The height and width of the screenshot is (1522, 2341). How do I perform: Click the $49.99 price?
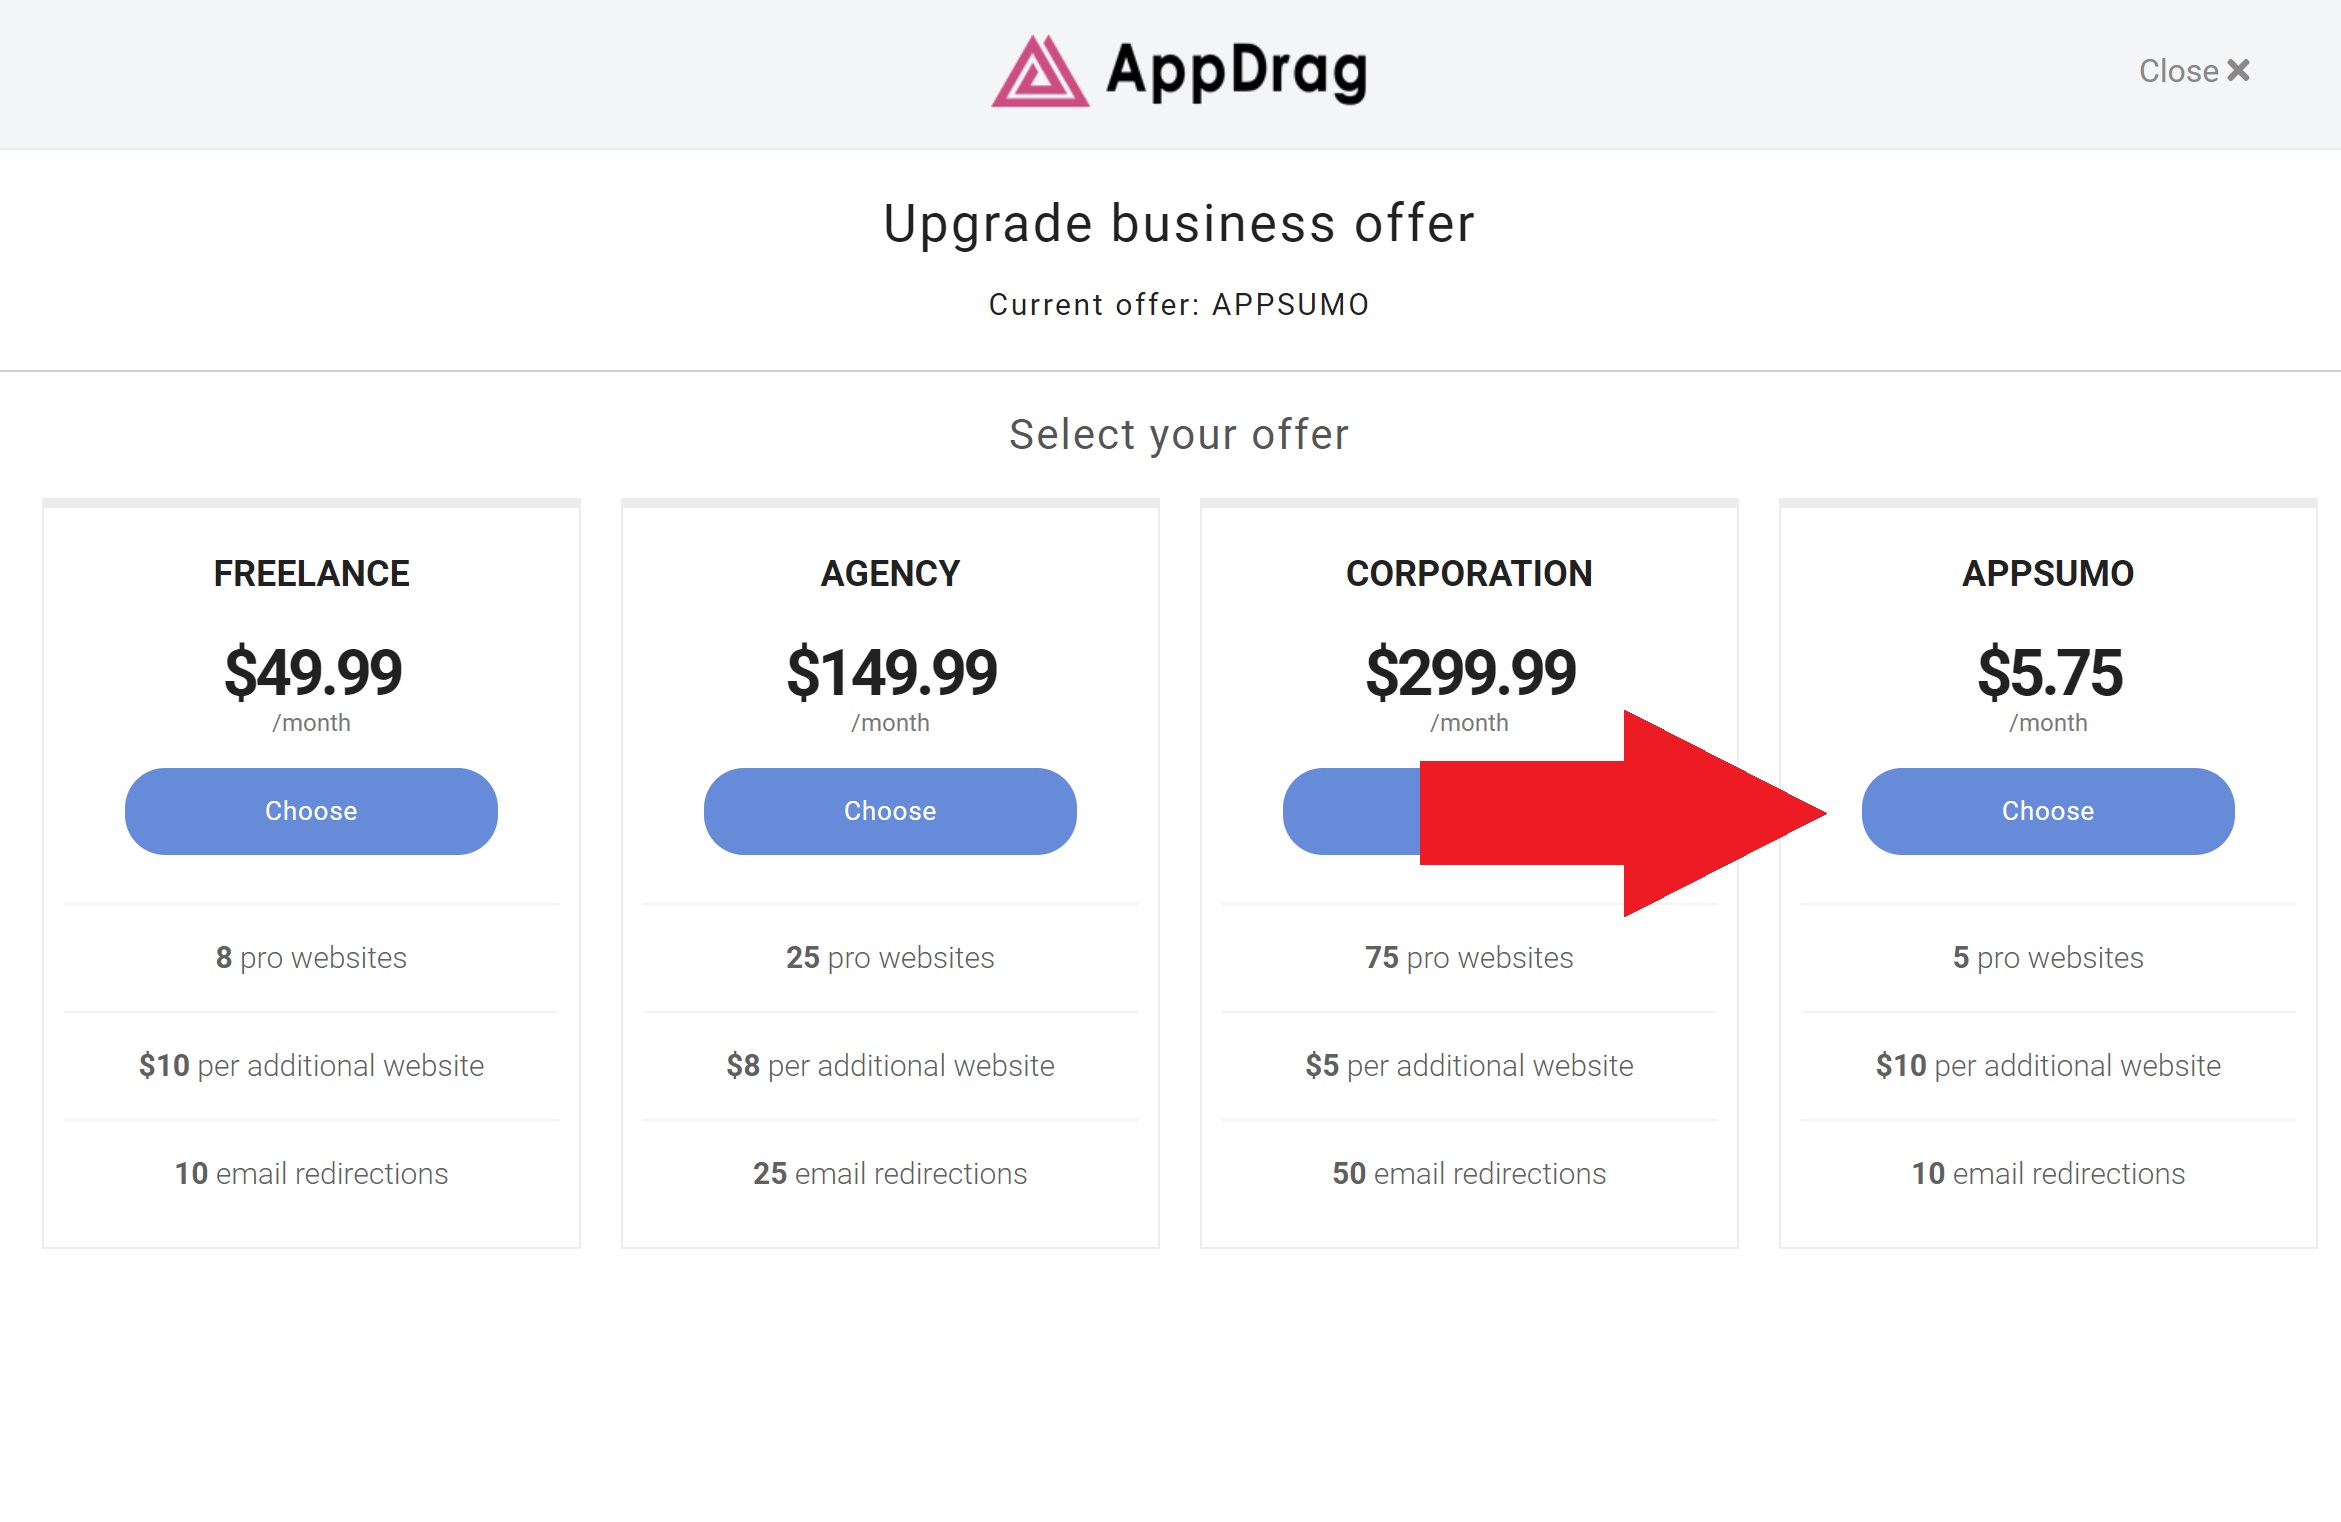(x=313, y=672)
